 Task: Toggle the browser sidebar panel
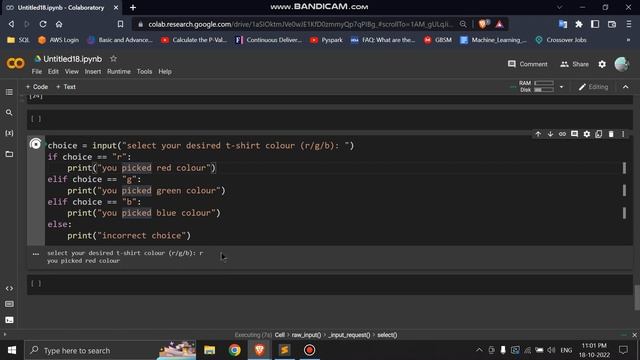595,24
